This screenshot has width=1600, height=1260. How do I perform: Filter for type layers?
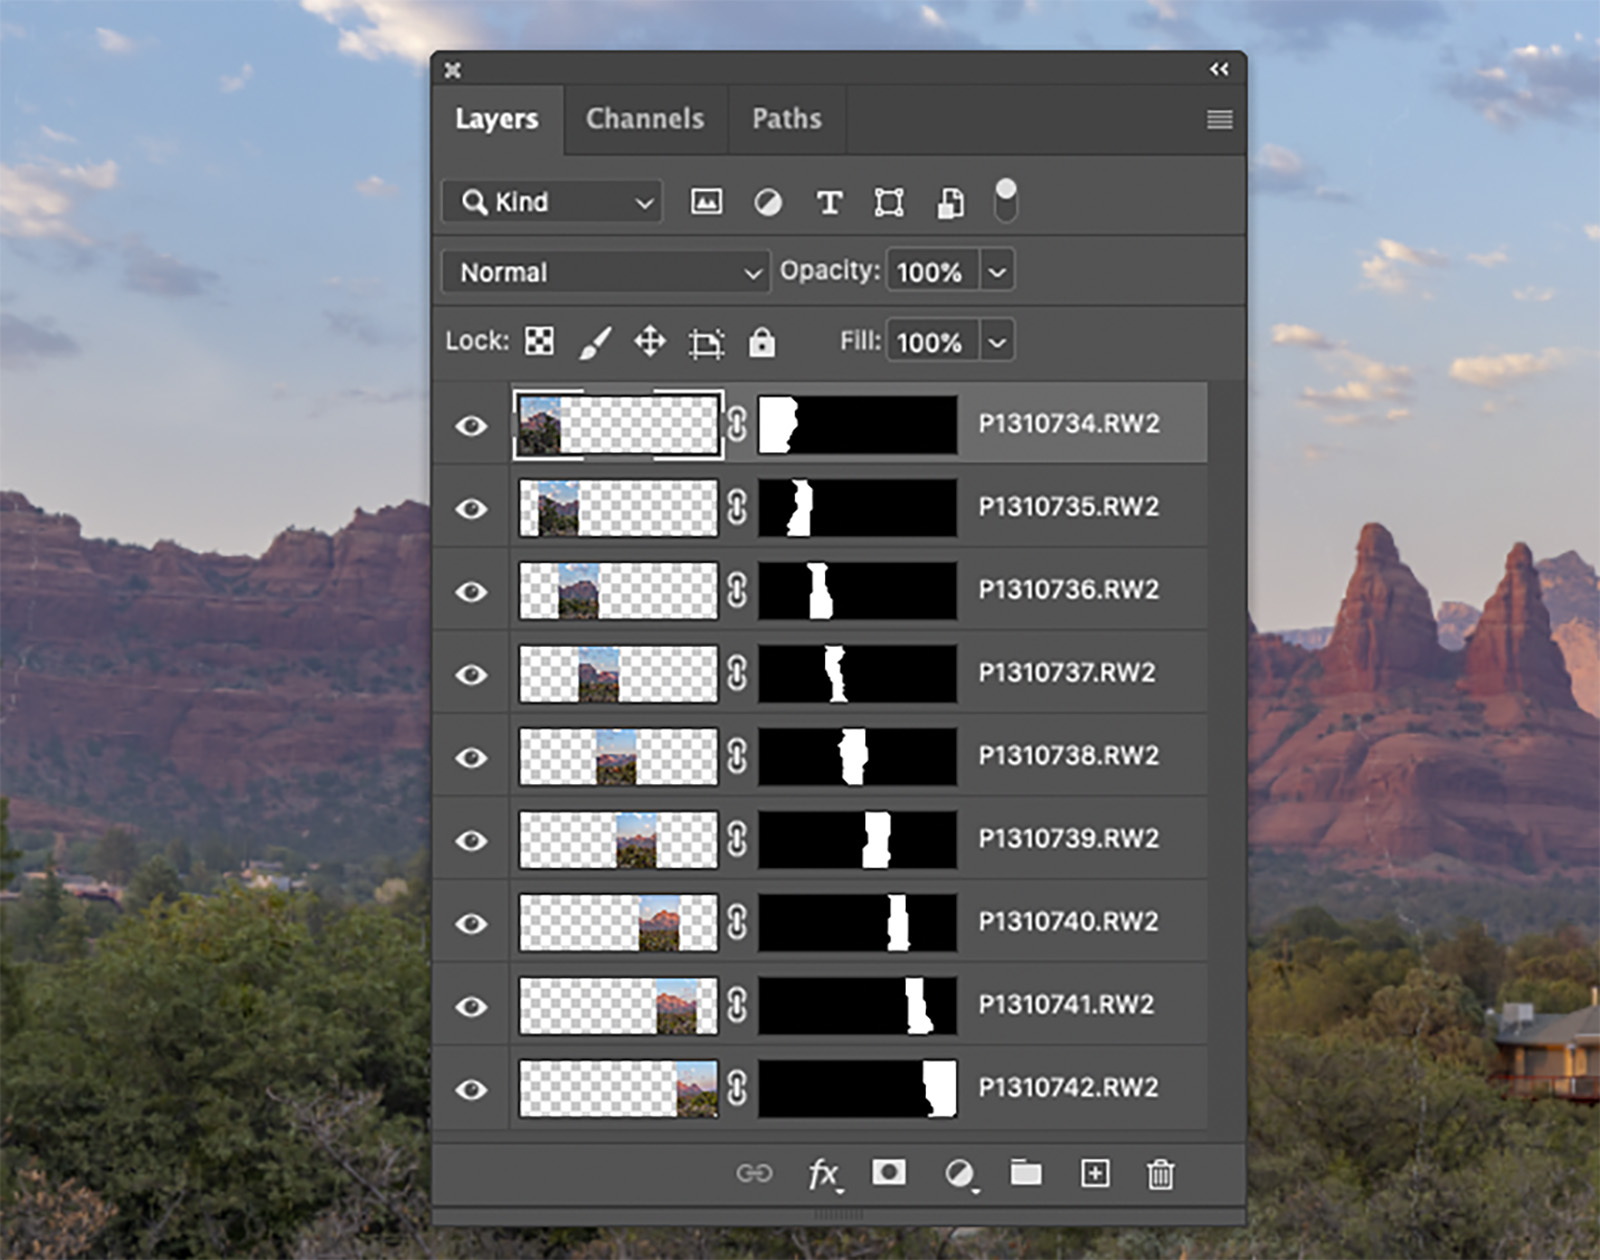pyautogui.click(x=829, y=203)
